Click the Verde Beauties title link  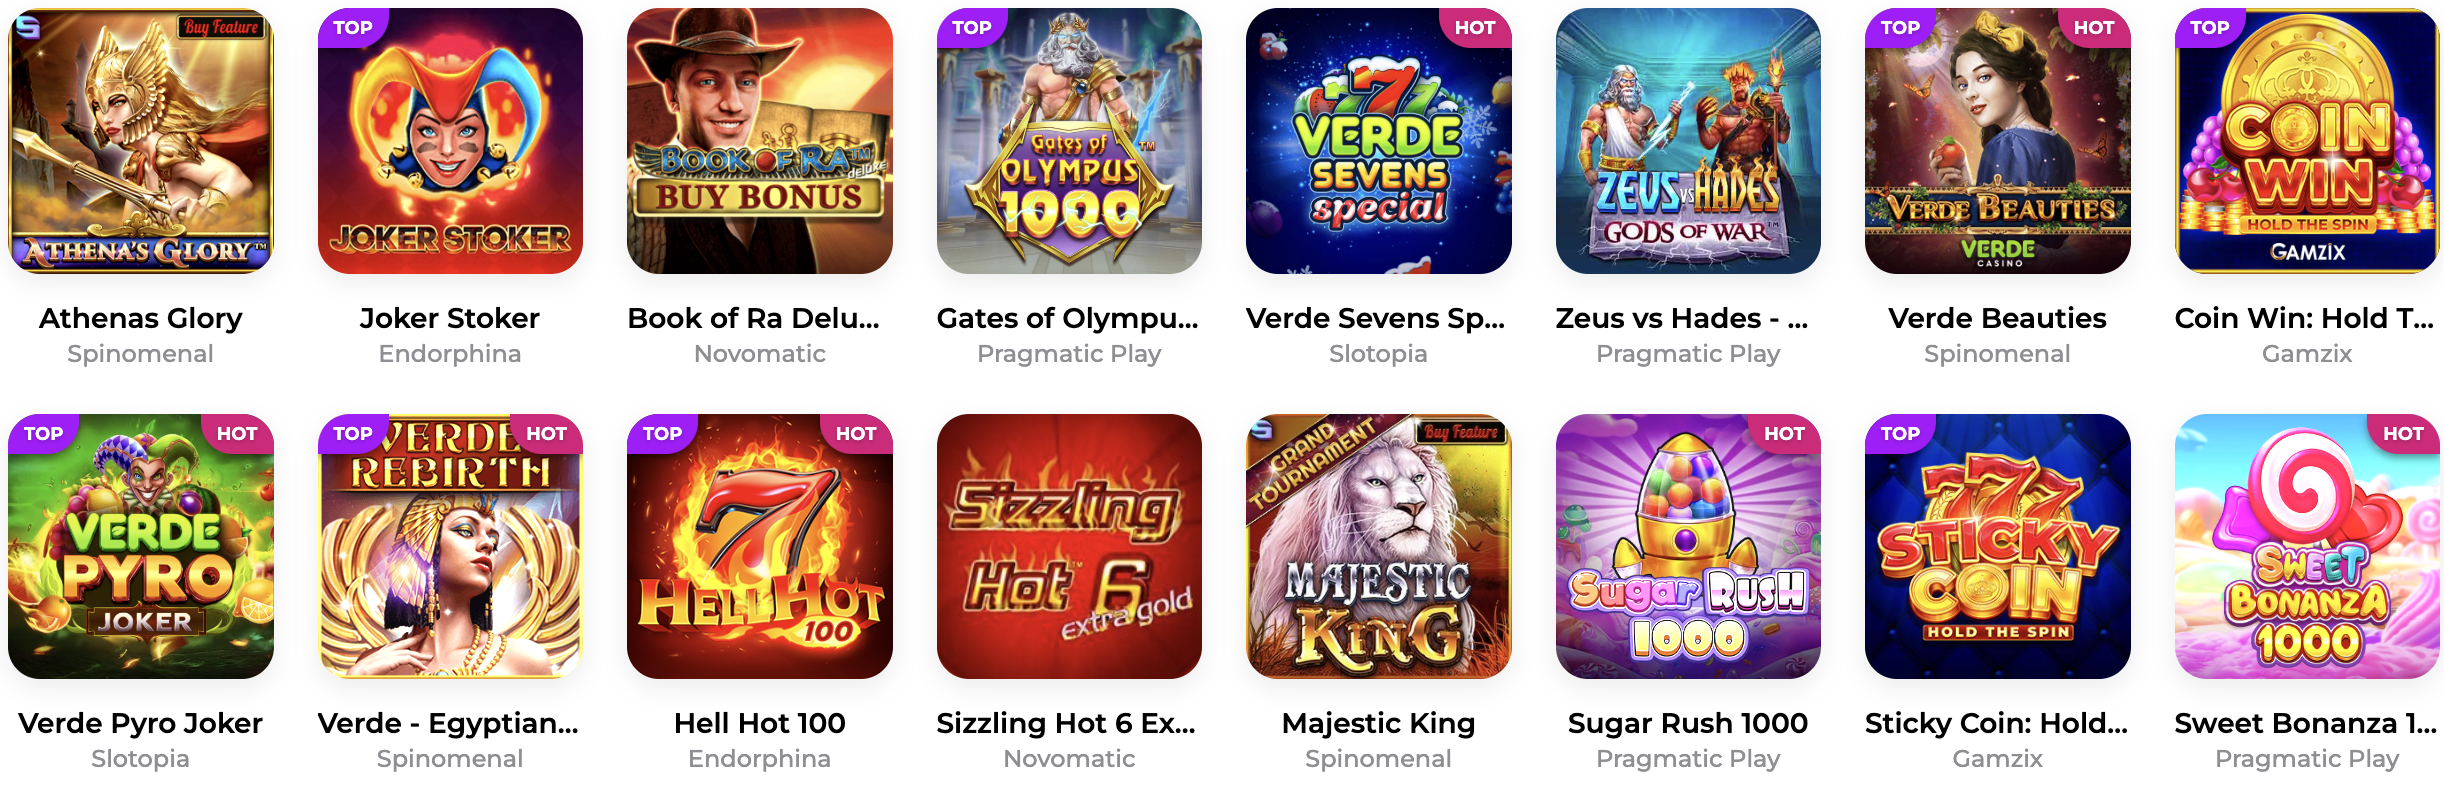(1997, 318)
